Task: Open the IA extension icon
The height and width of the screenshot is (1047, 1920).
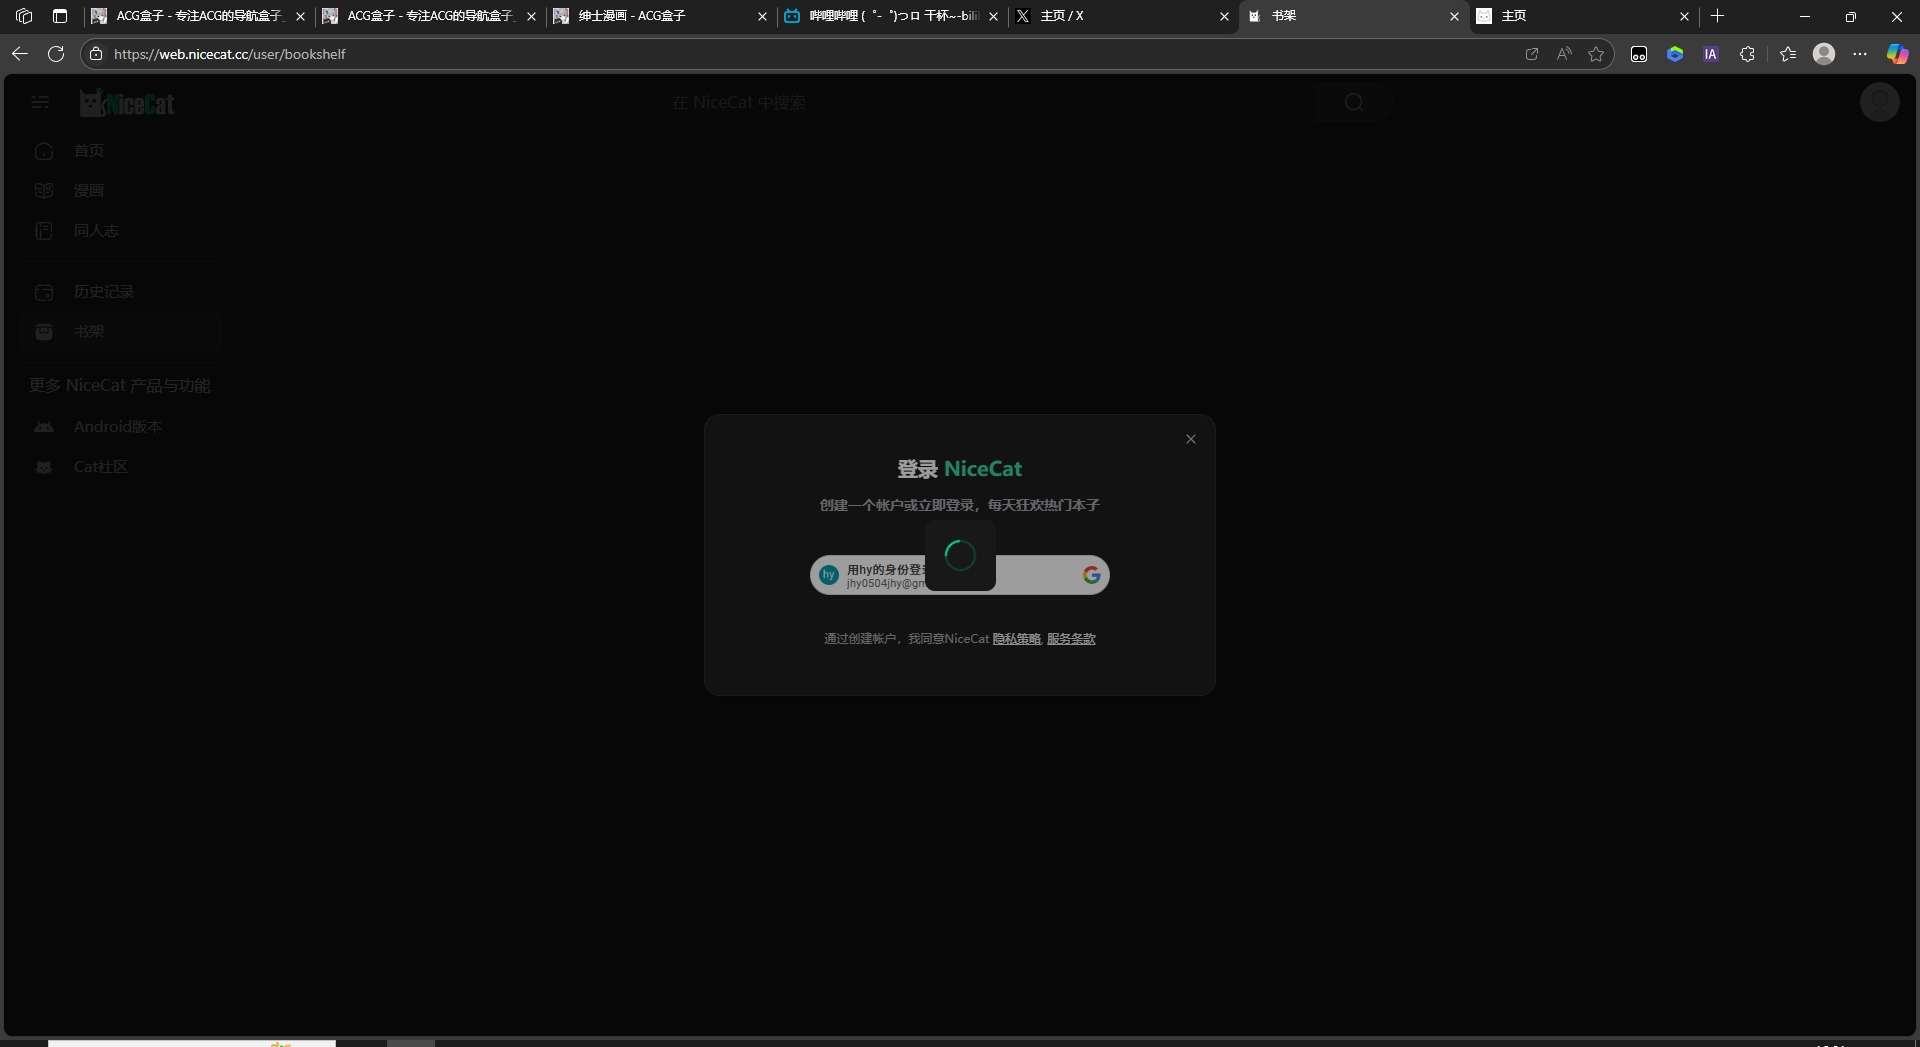Action: [1711, 54]
